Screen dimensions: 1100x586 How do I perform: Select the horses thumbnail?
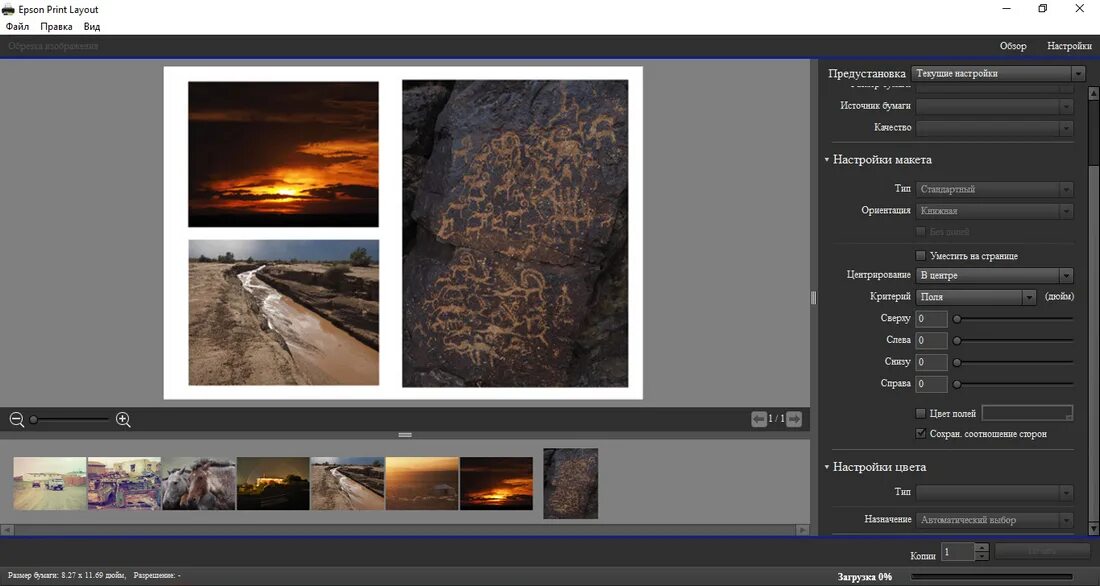[x=199, y=484]
